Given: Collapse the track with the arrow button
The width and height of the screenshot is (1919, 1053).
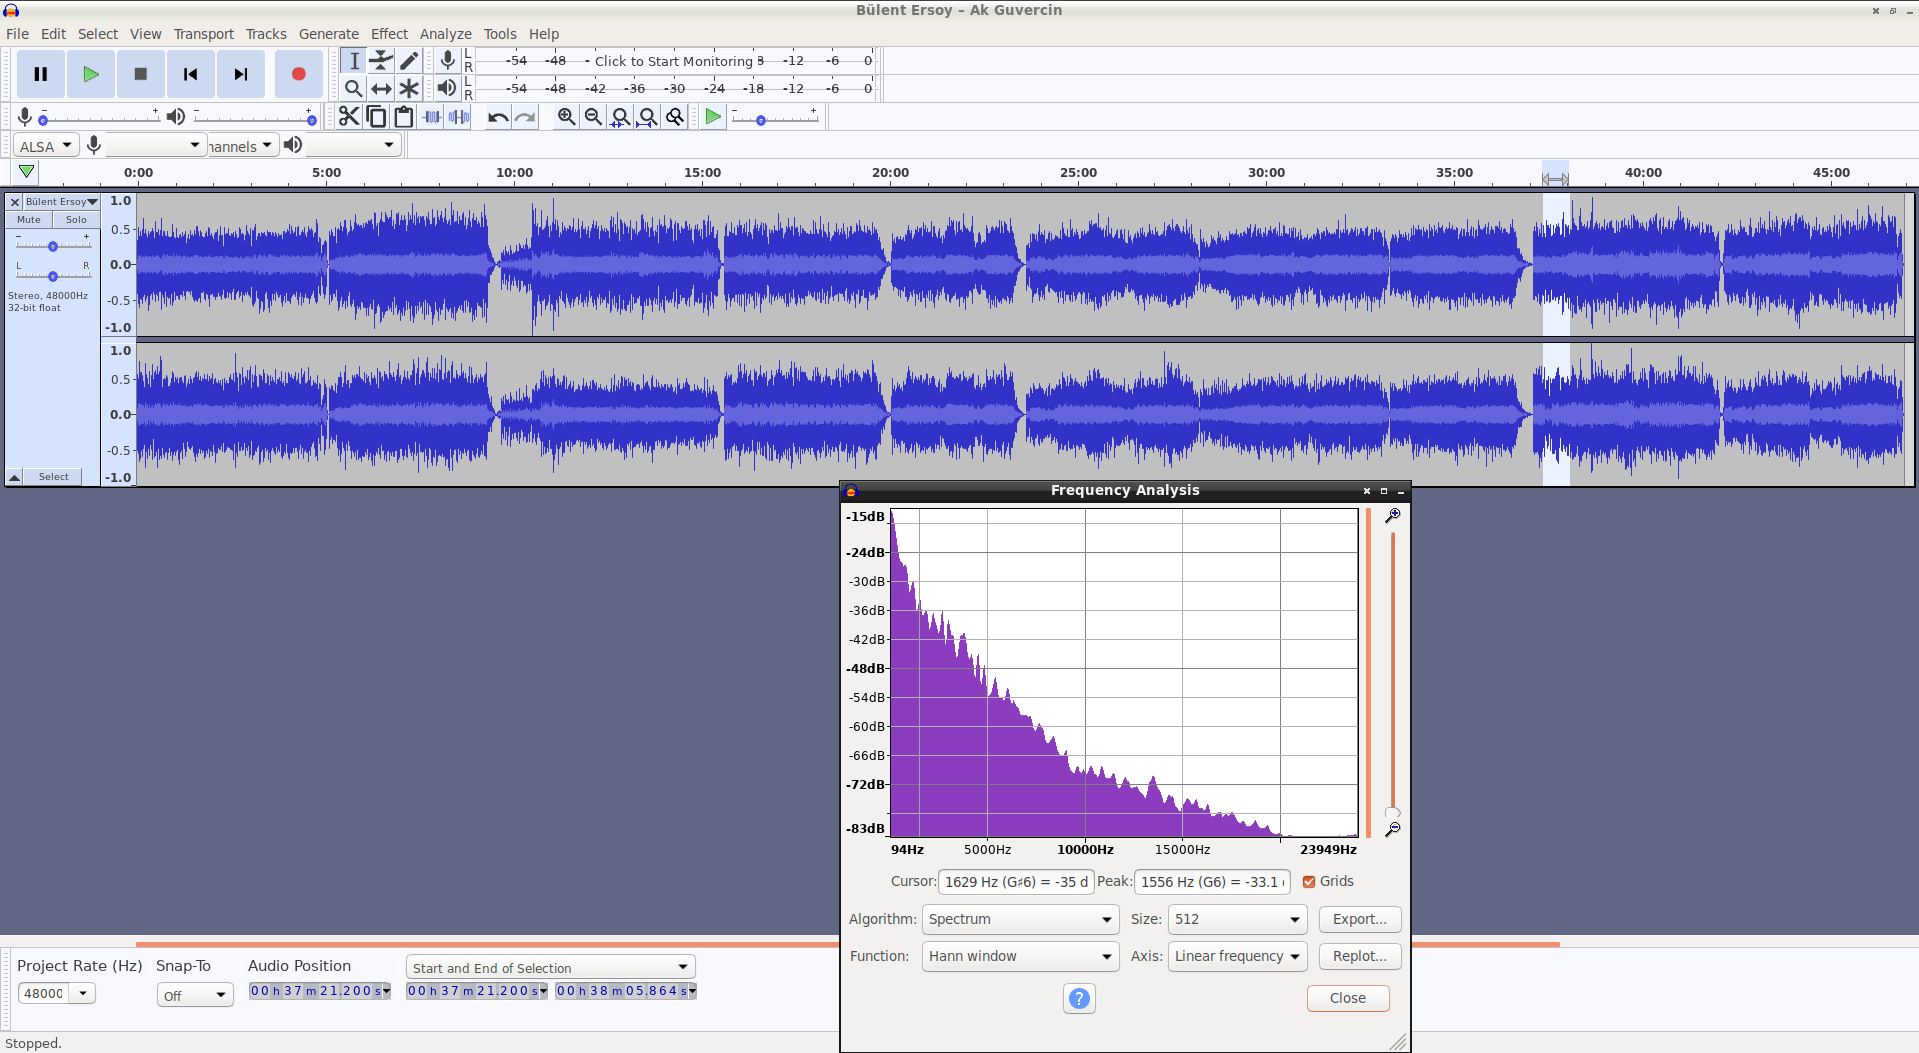Looking at the screenshot, I should pyautogui.click(x=15, y=477).
